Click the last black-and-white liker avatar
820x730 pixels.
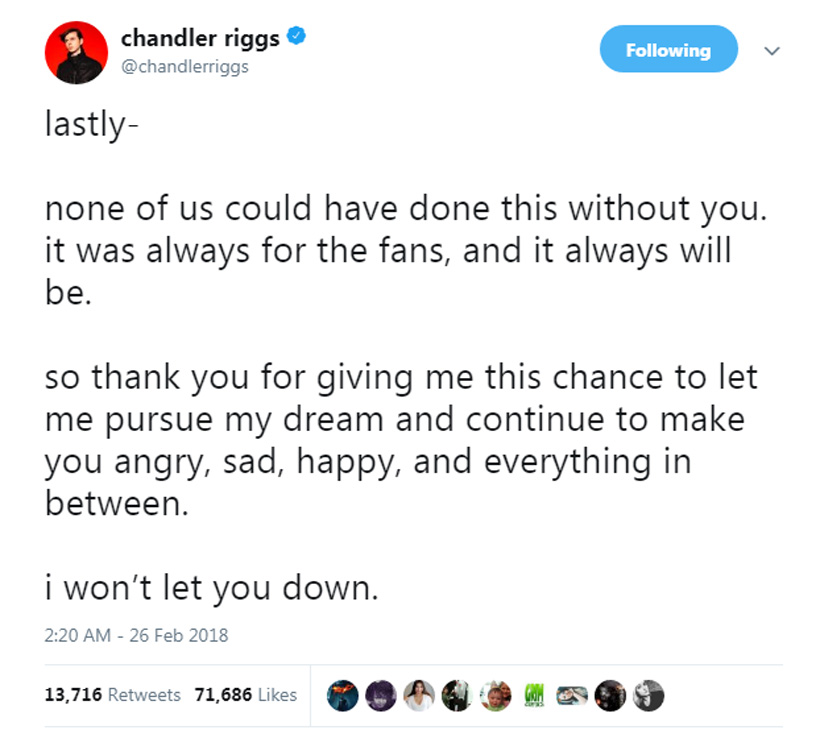(x=647, y=695)
